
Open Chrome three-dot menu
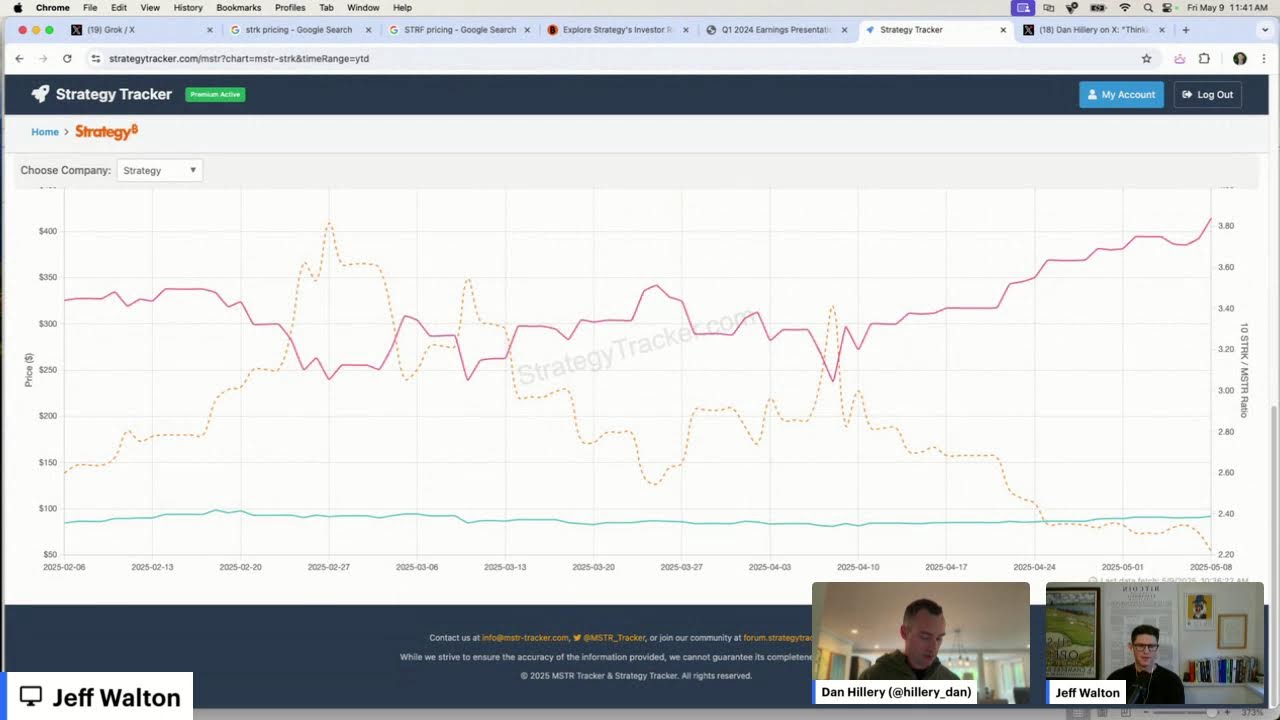pyautogui.click(x=1263, y=59)
